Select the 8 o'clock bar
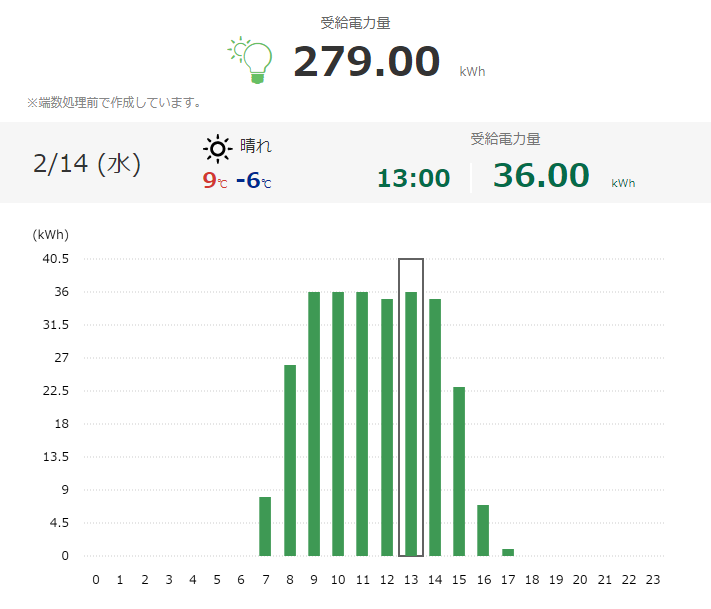711x609 pixels. pos(290,460)
